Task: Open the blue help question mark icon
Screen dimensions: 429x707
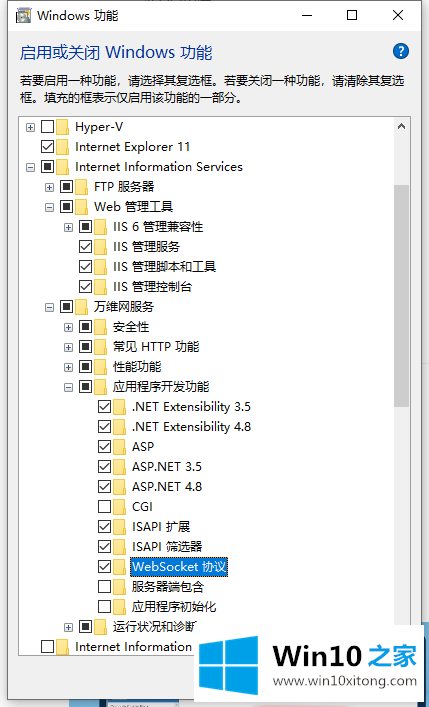Action: click(x=401, y=51)
